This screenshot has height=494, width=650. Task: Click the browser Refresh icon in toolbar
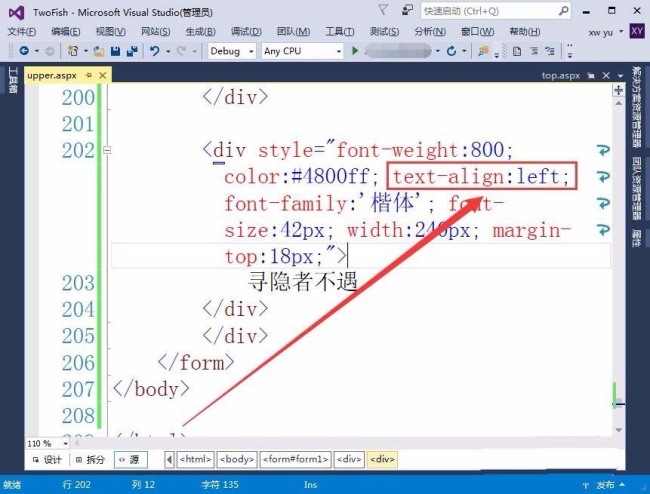tap(451, 51)
